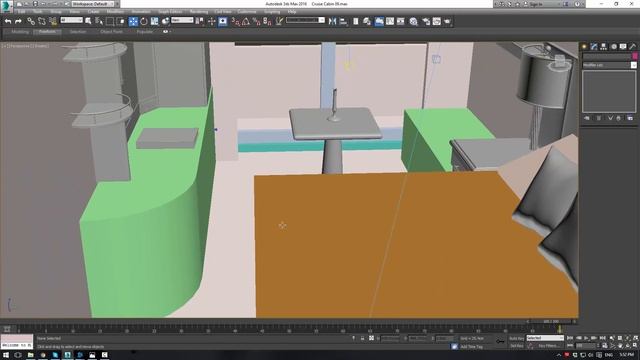640x360 pixels.
Task: Activate the Select and Rotate tool
Action: (144, 21)
